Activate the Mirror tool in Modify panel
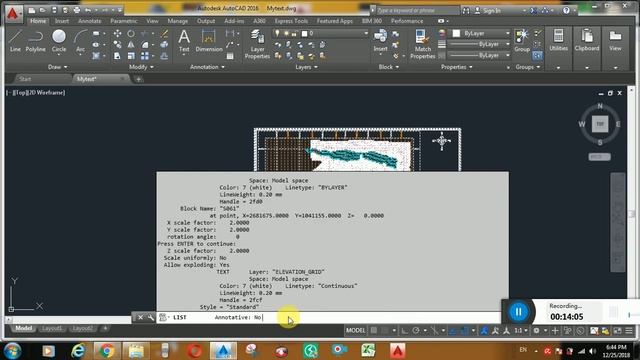 [x=131, y=44]
